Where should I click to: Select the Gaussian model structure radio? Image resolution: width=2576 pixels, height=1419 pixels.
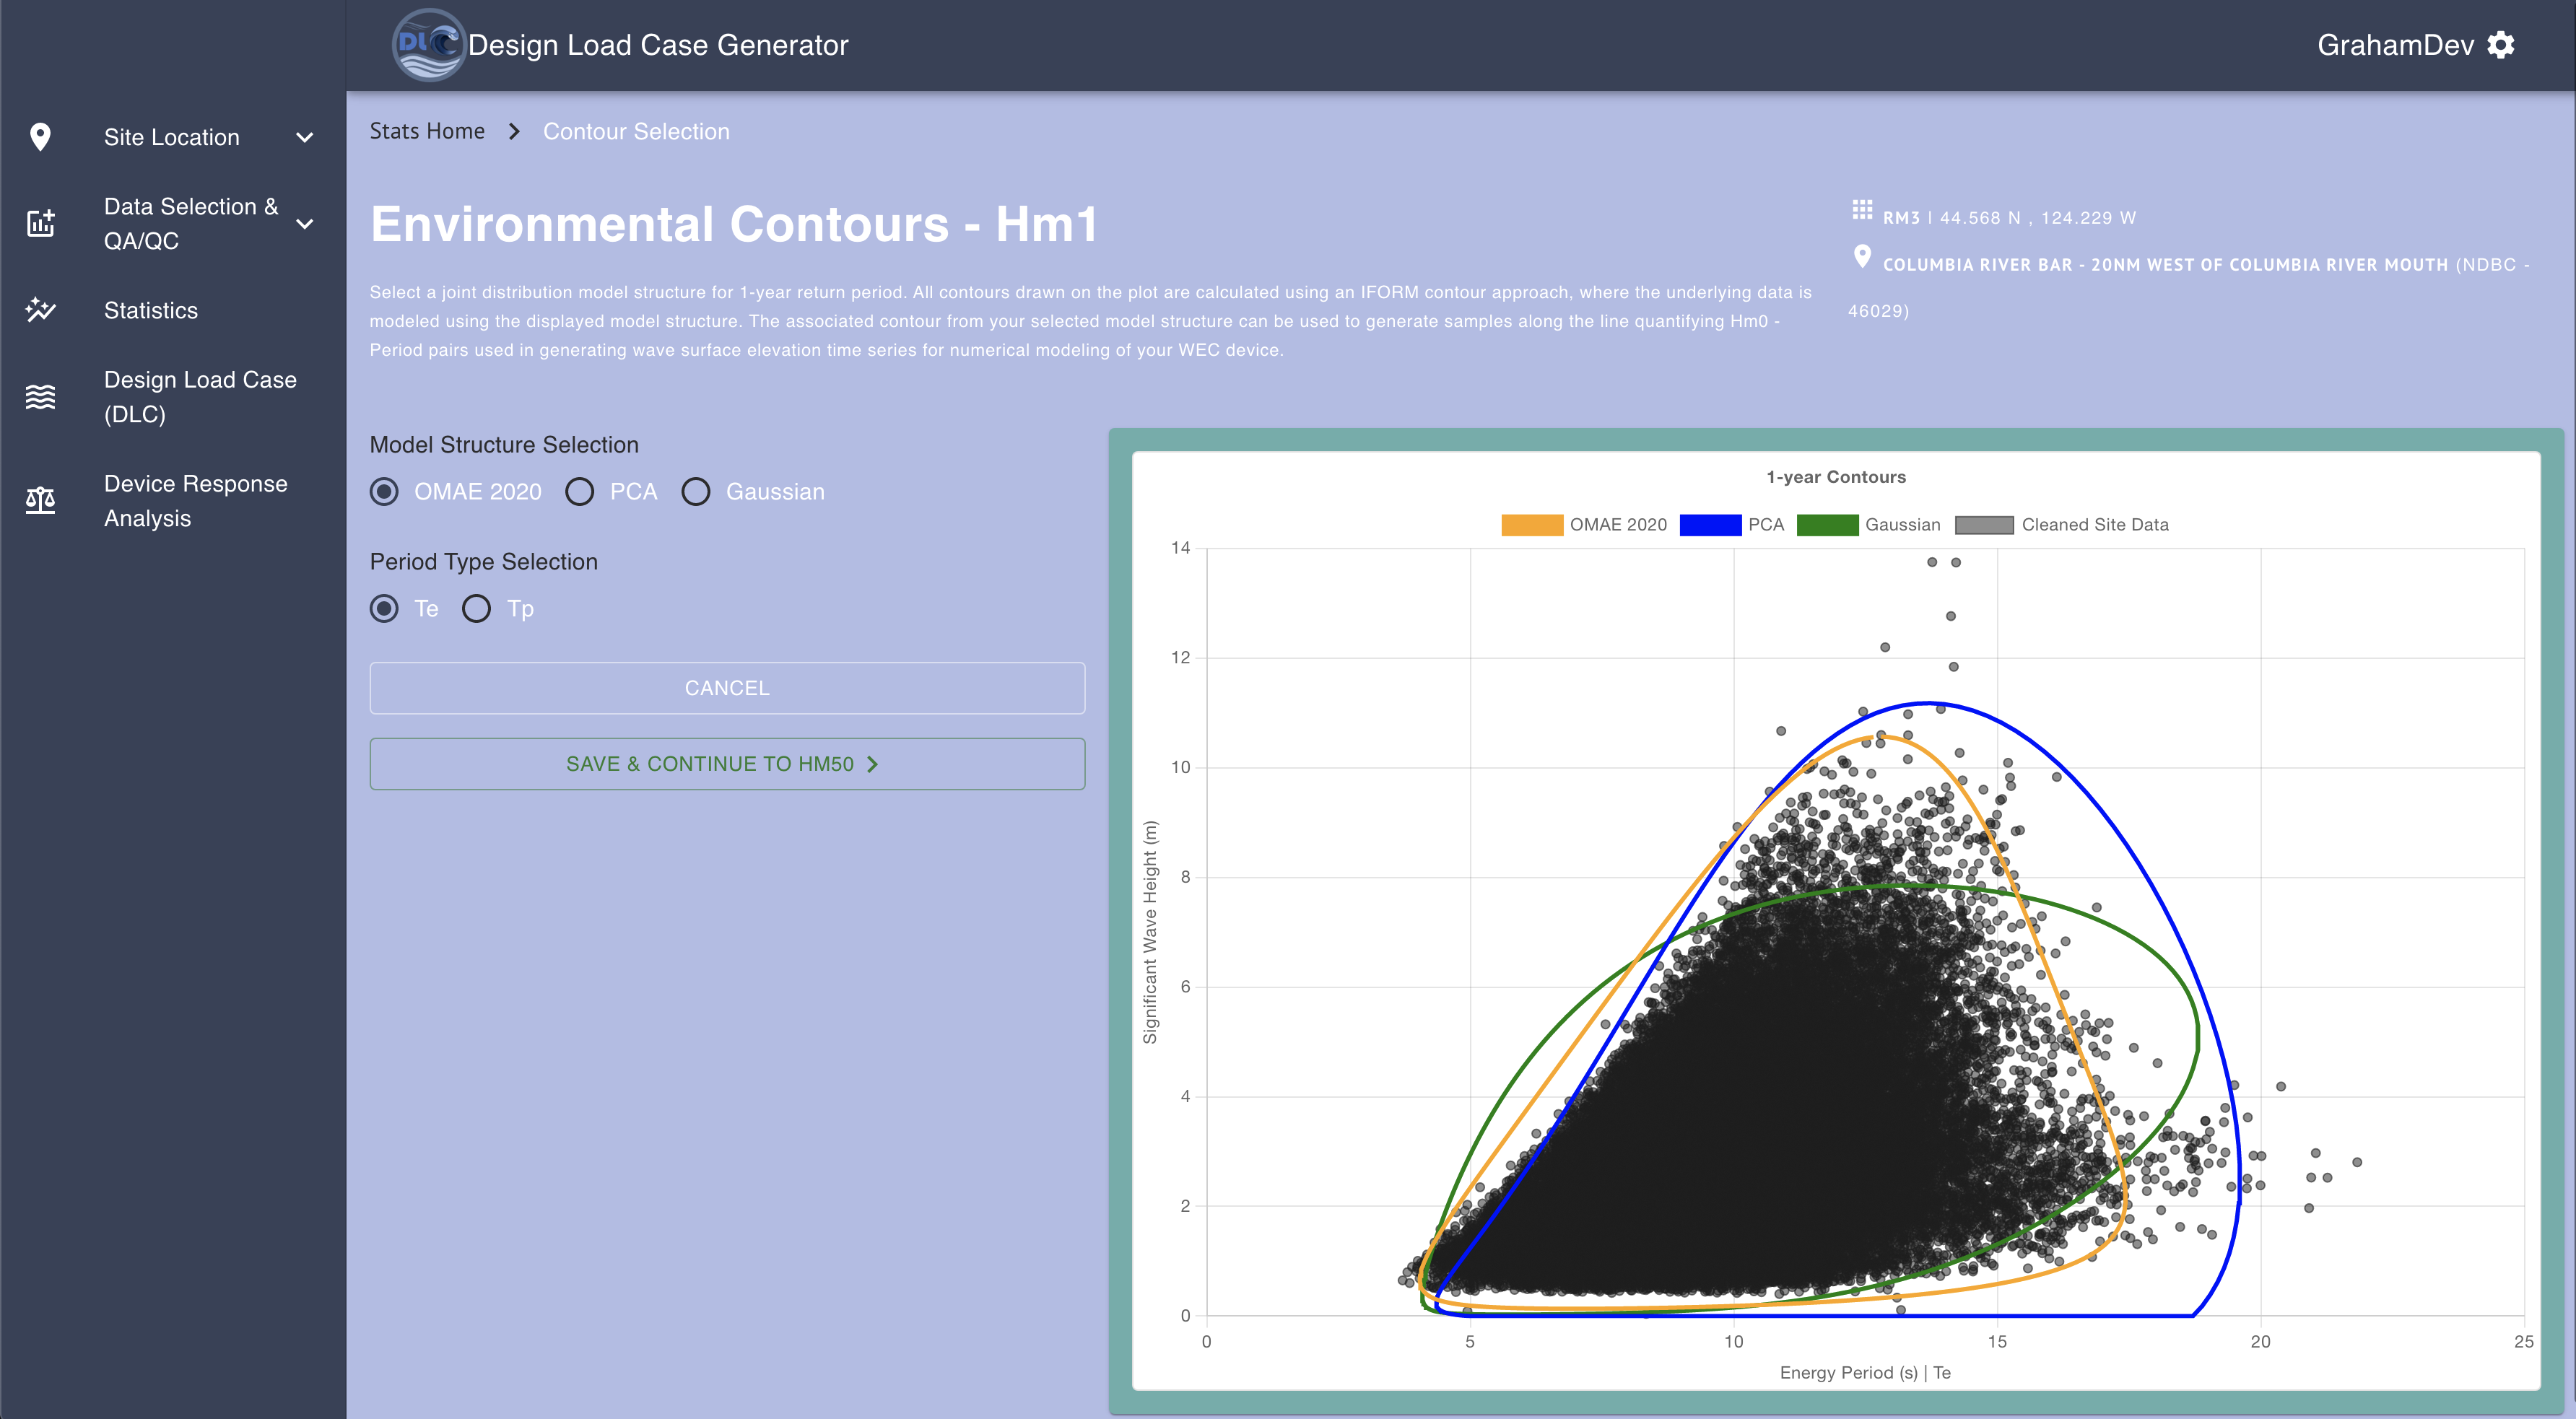point(696,492)
